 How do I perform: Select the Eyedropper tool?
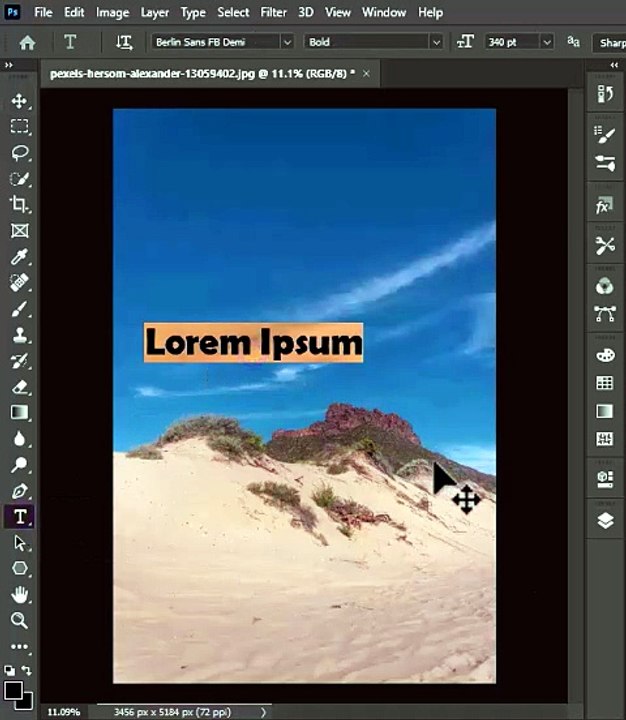tap(19, 257)
